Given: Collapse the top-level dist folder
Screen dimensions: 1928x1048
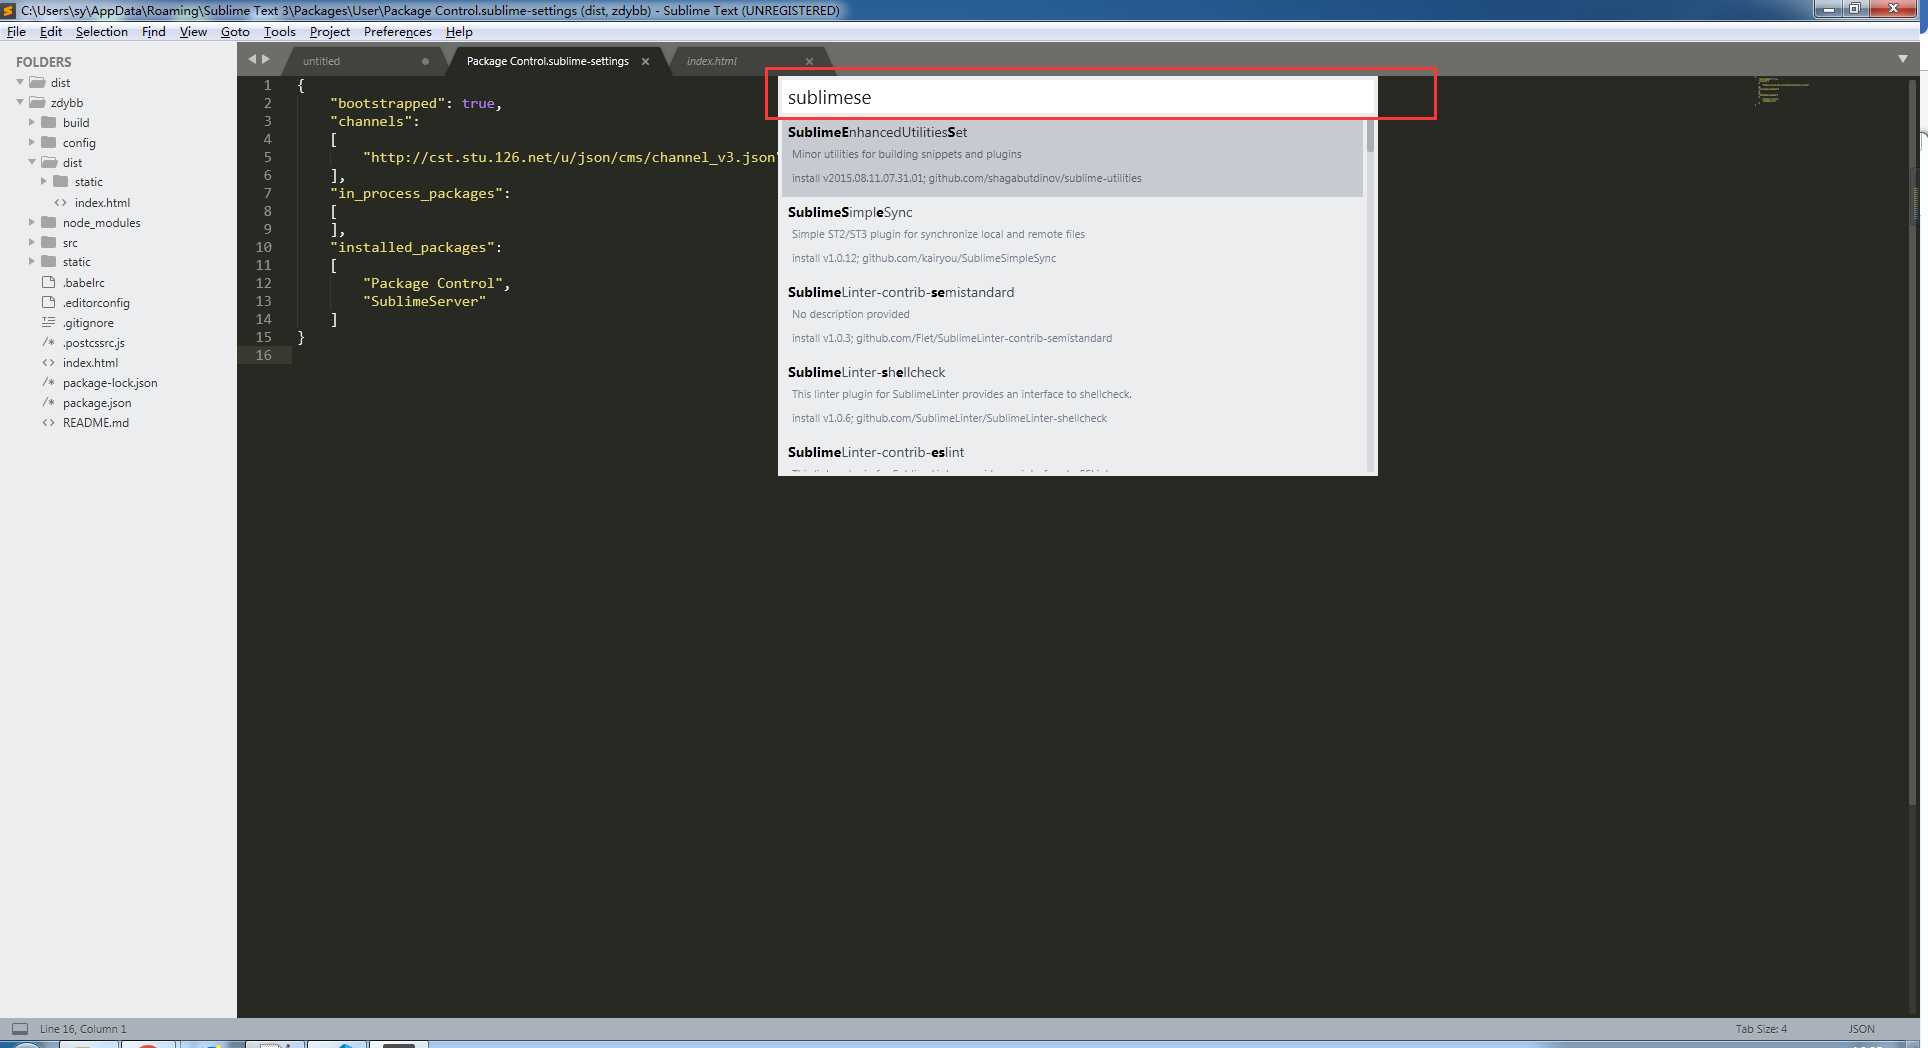Looking at the screenshot, I should click(x=20, y=82).
